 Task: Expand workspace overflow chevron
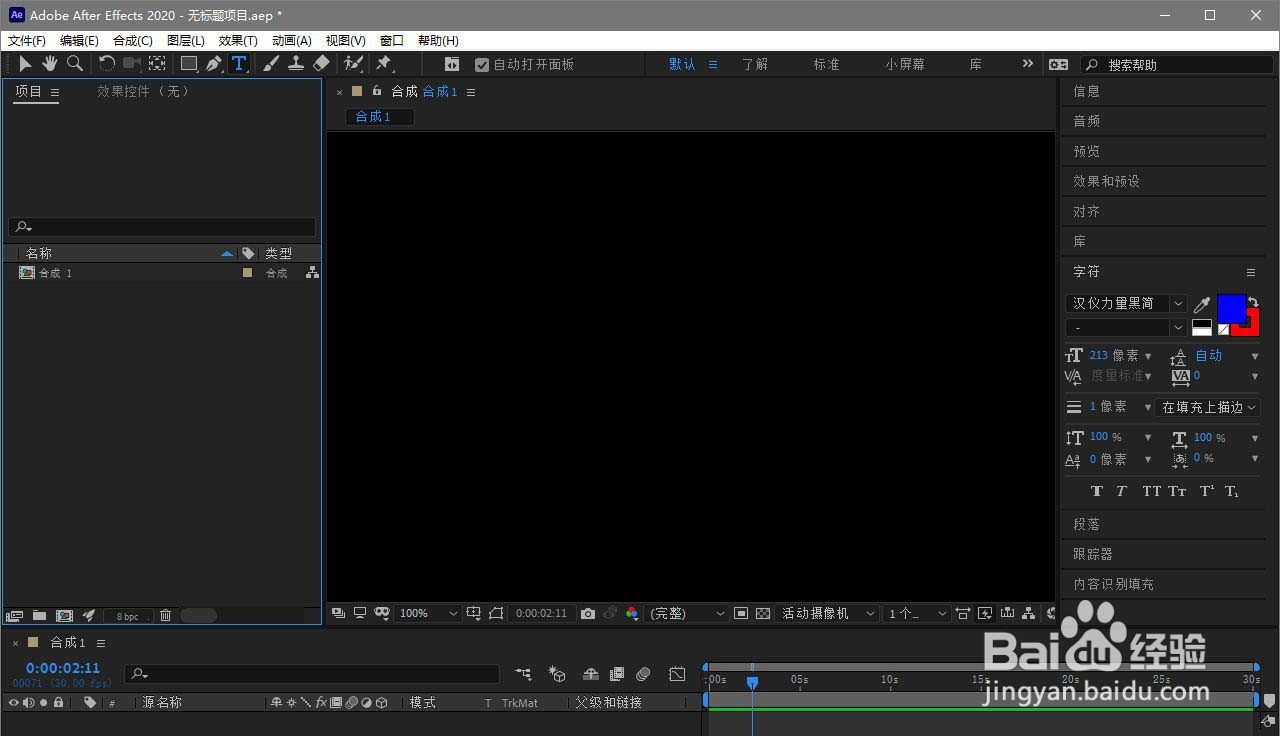[x=1027, y=63]
